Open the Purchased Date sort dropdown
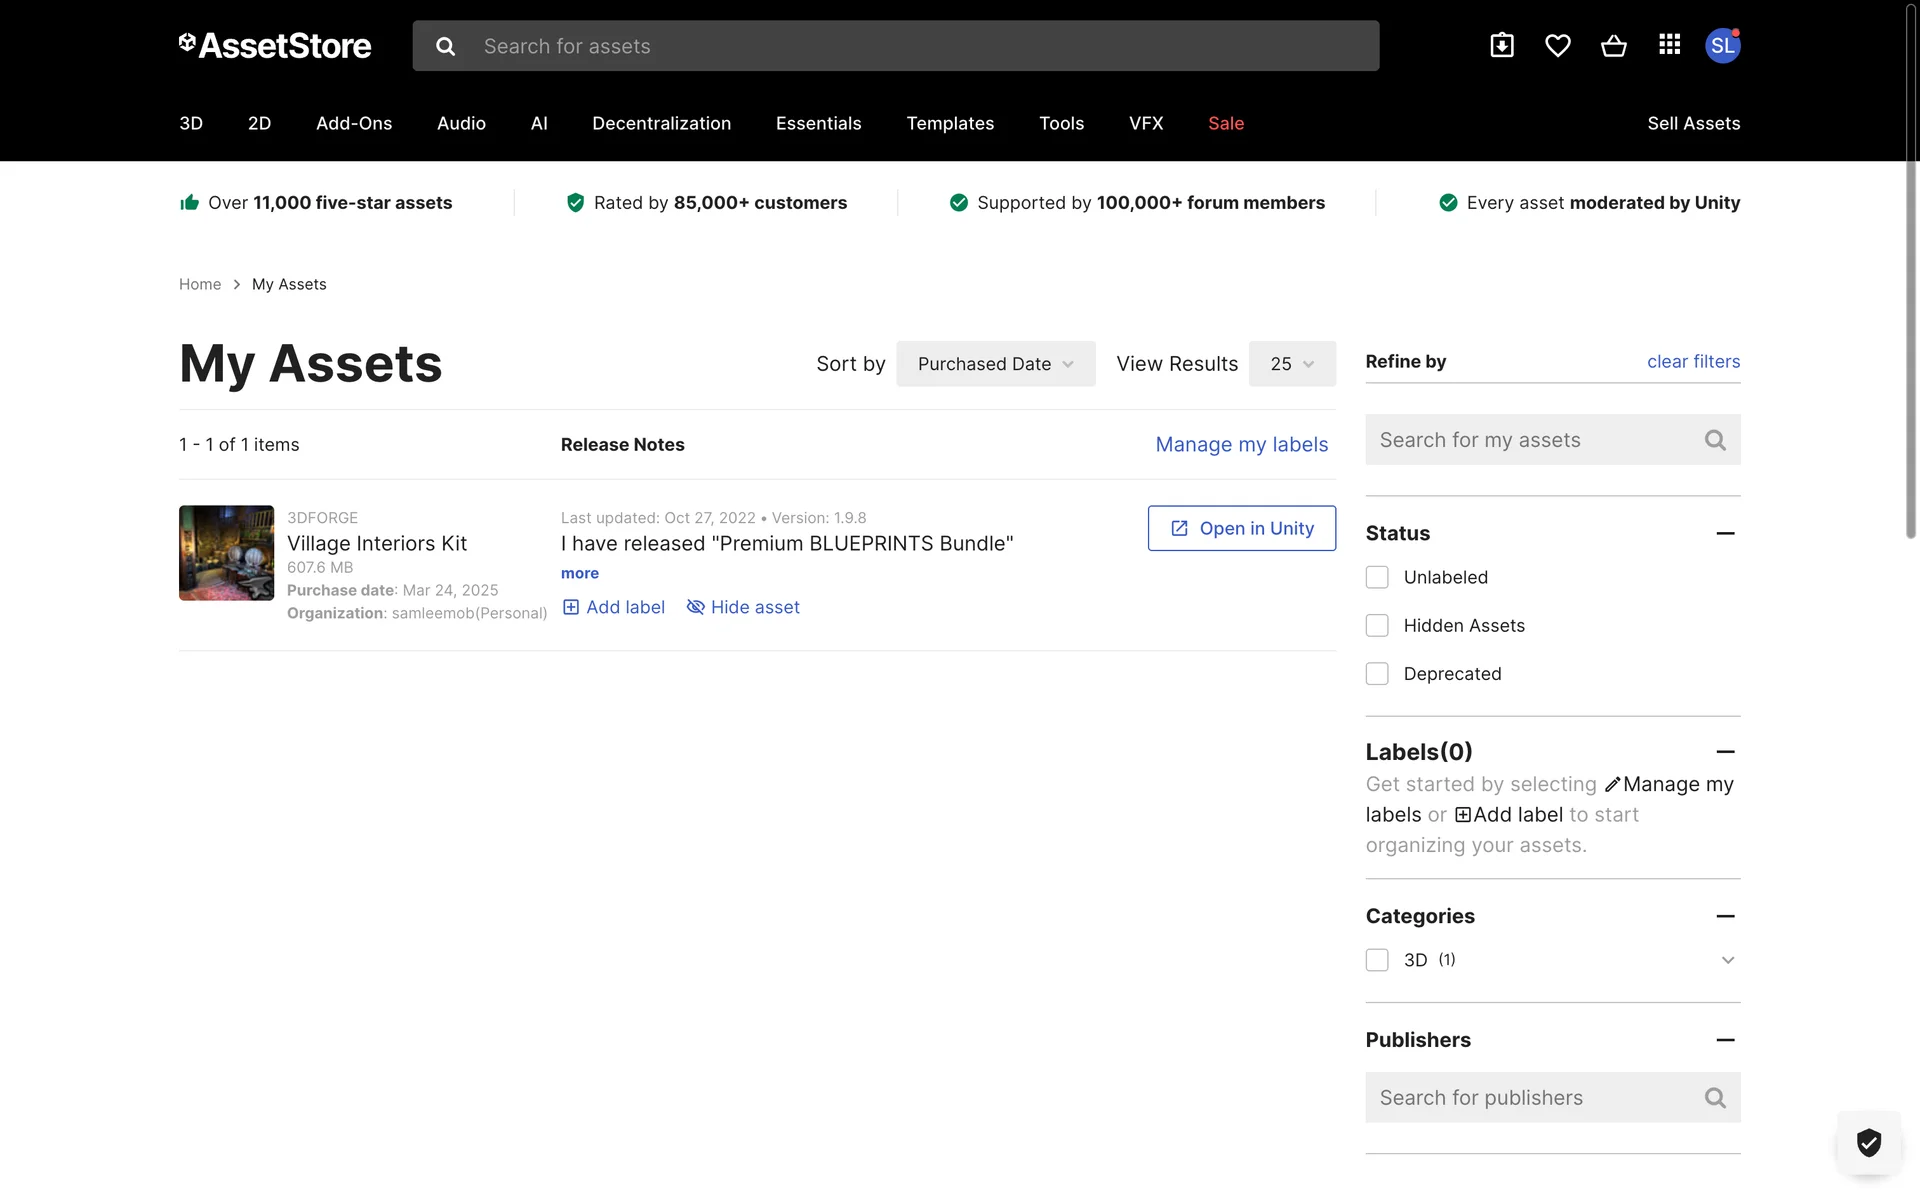The image size is (1920, 1200). coord(995,364)
